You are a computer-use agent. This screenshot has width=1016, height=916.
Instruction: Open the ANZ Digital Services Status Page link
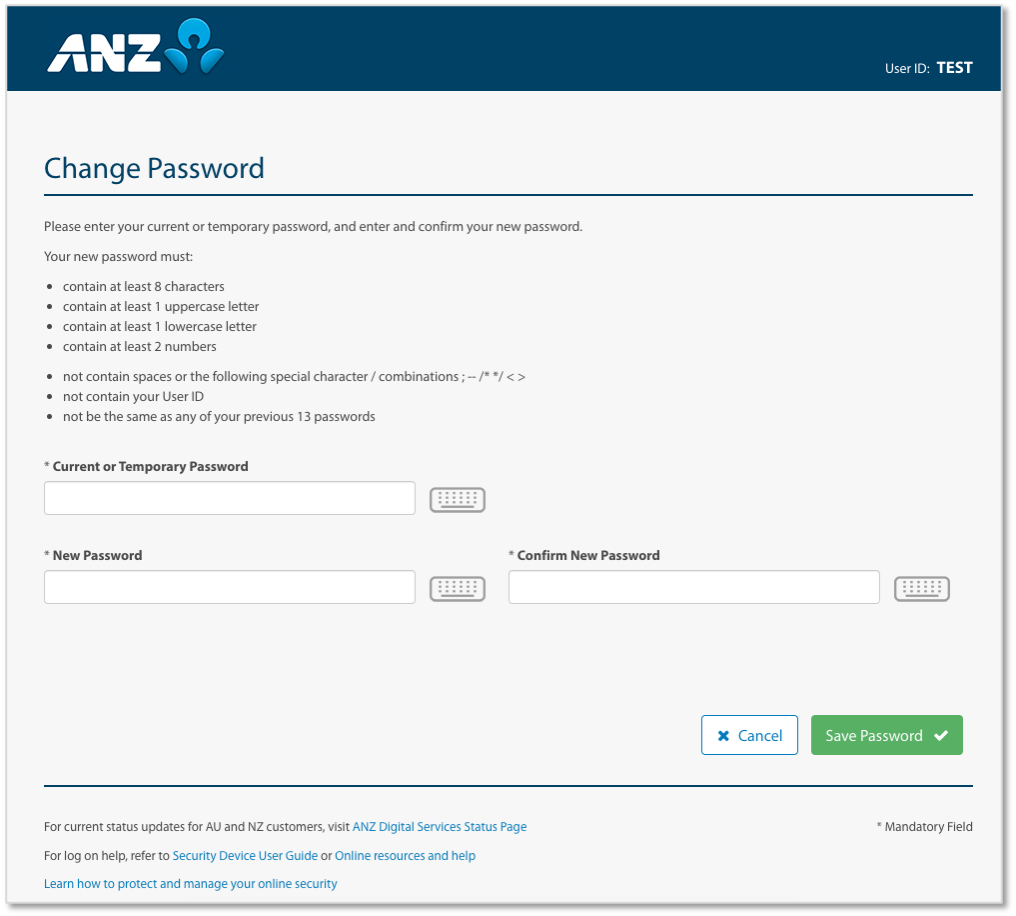439,826
